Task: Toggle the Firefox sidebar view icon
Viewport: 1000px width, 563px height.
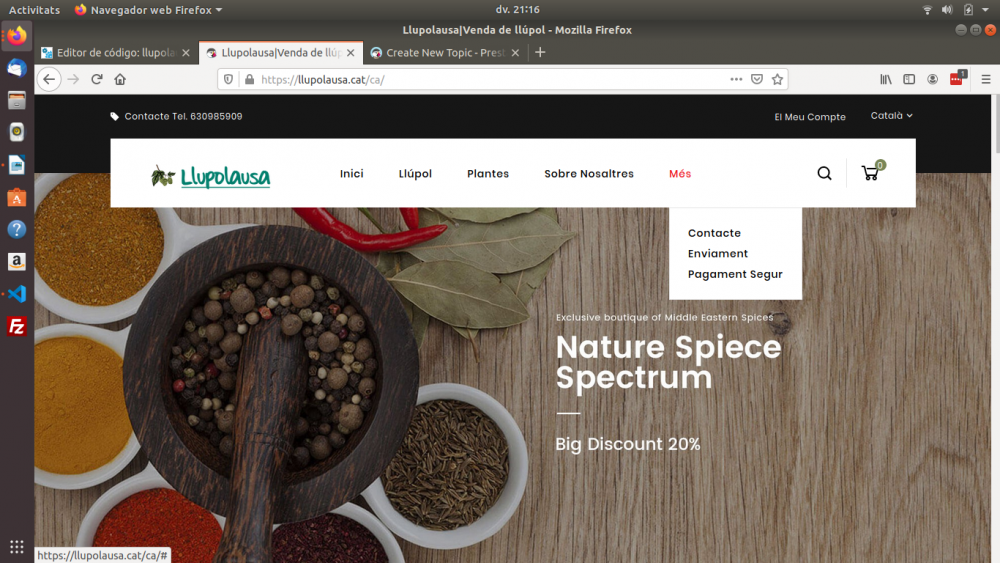Action: 909,80
